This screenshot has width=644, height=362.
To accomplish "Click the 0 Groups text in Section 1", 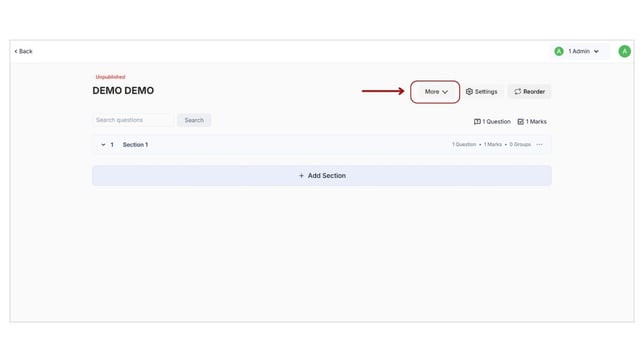I will [520, 145].
